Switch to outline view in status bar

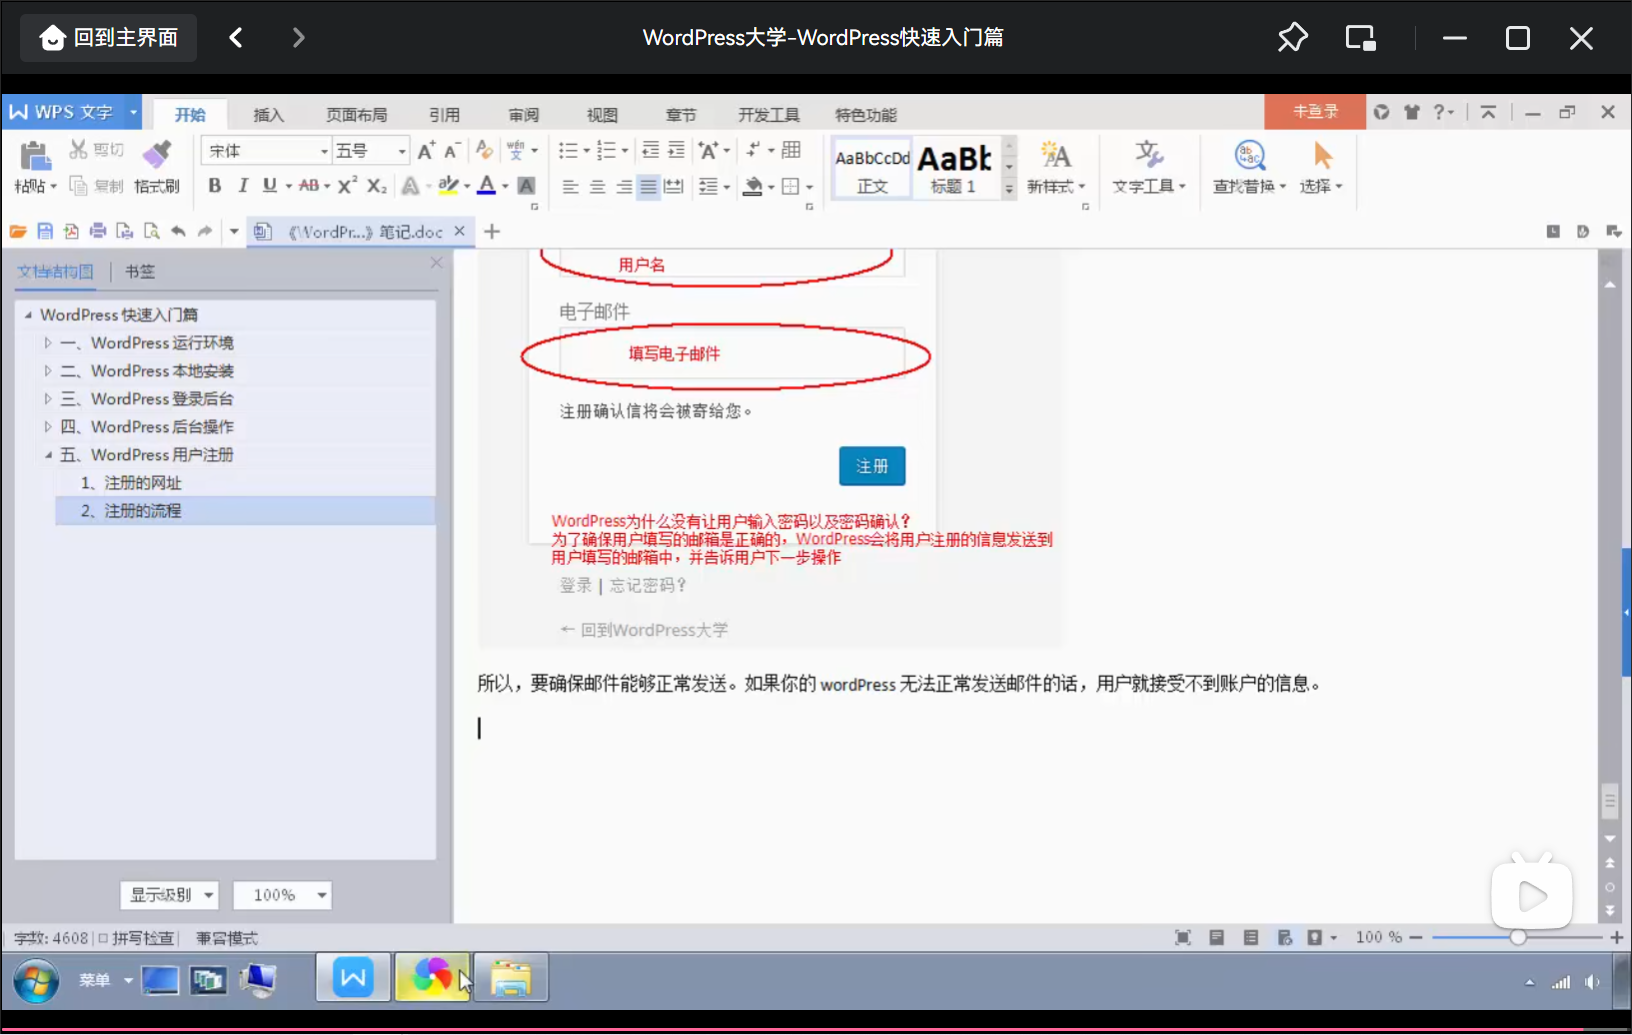[1251, 938]
